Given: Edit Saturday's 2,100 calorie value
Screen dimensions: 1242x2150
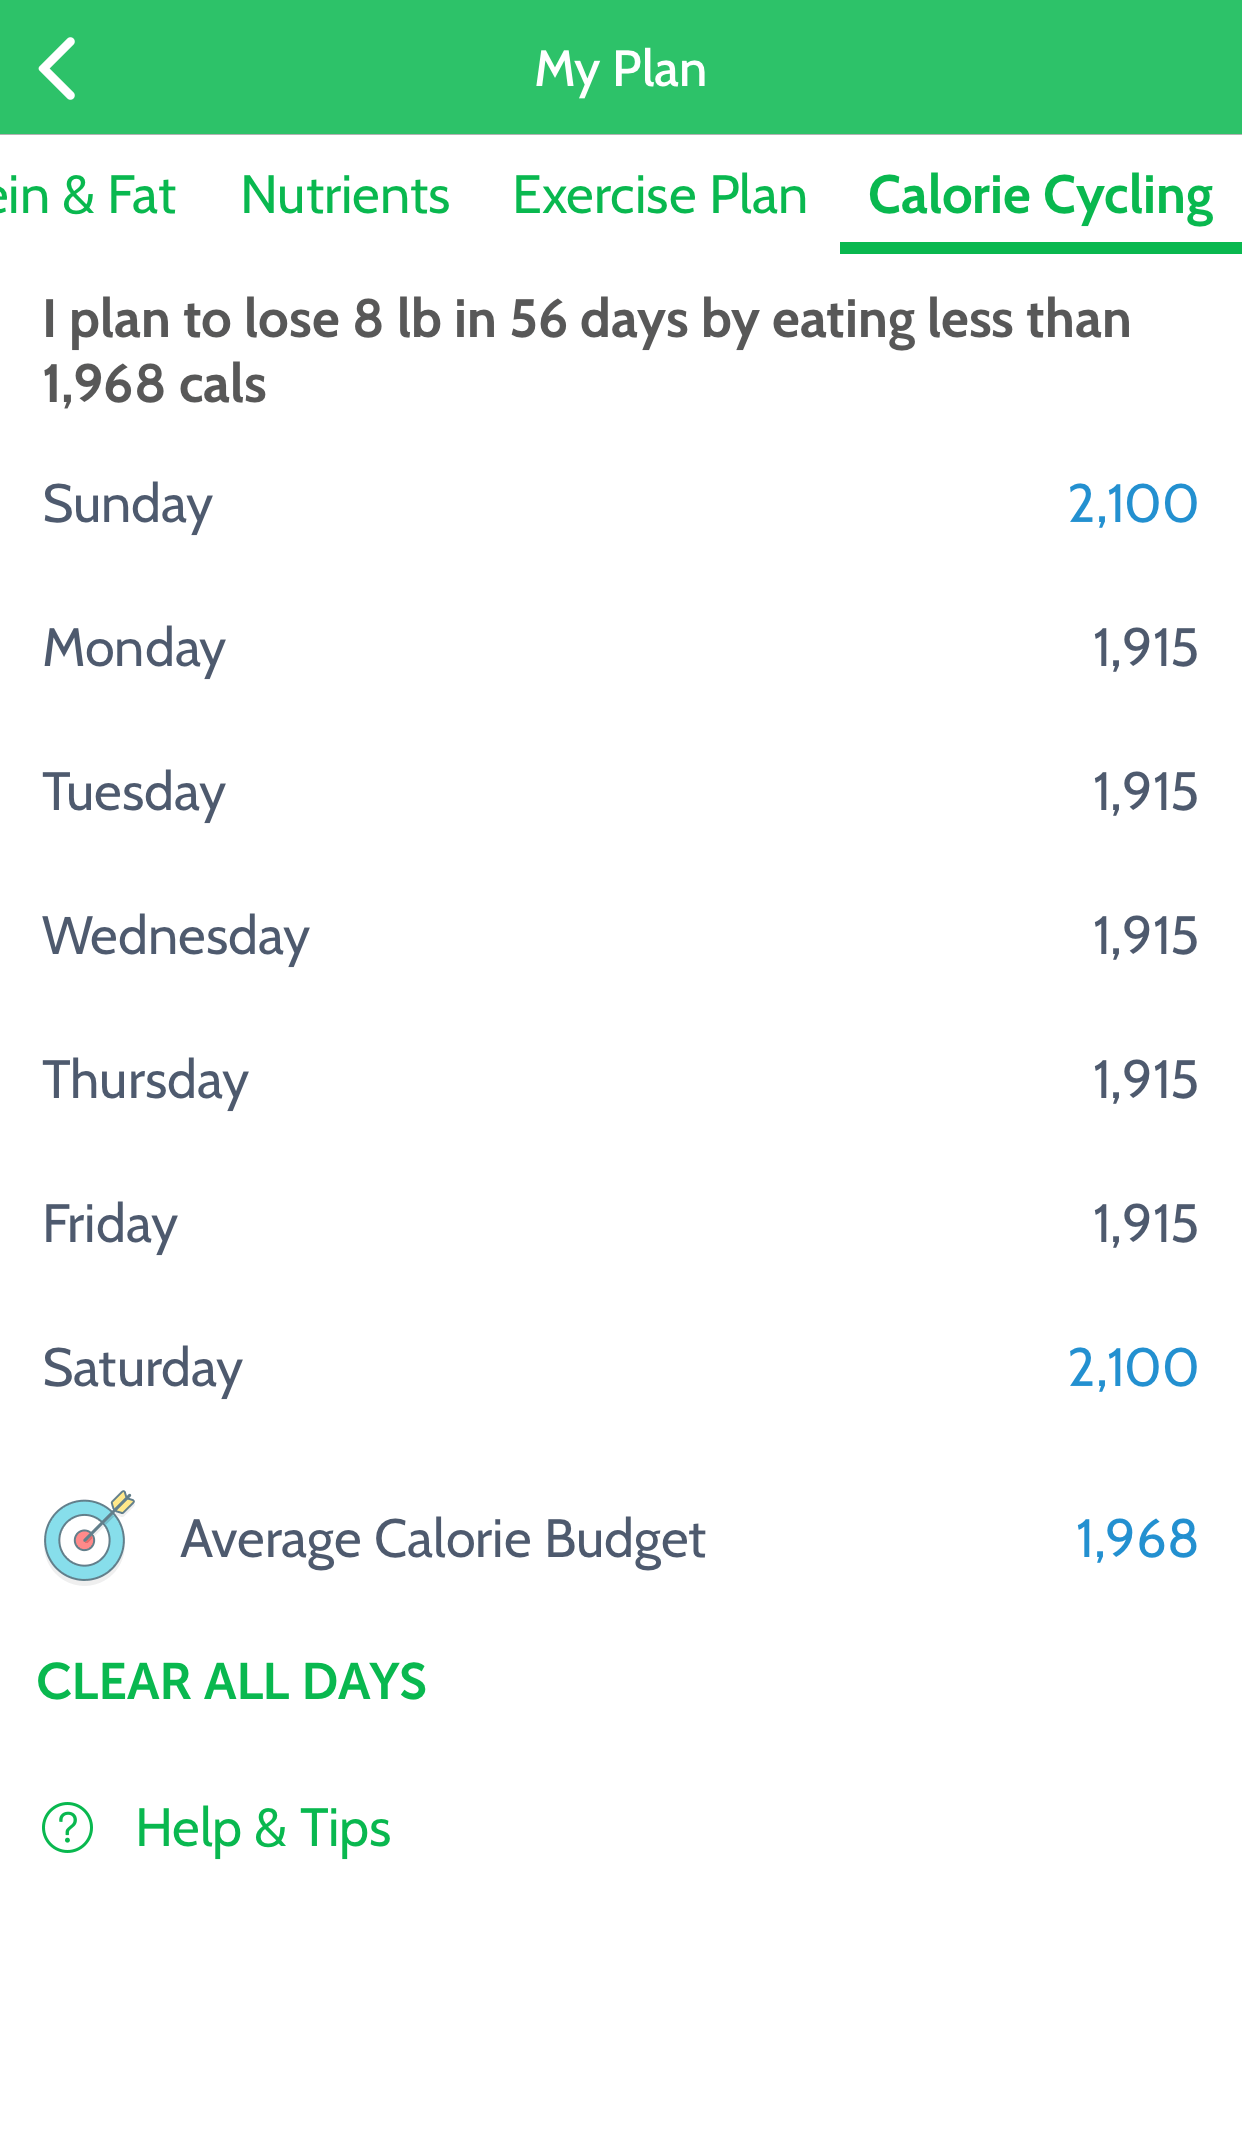Looking at the screenshot, I should tap(1132, 1368).
